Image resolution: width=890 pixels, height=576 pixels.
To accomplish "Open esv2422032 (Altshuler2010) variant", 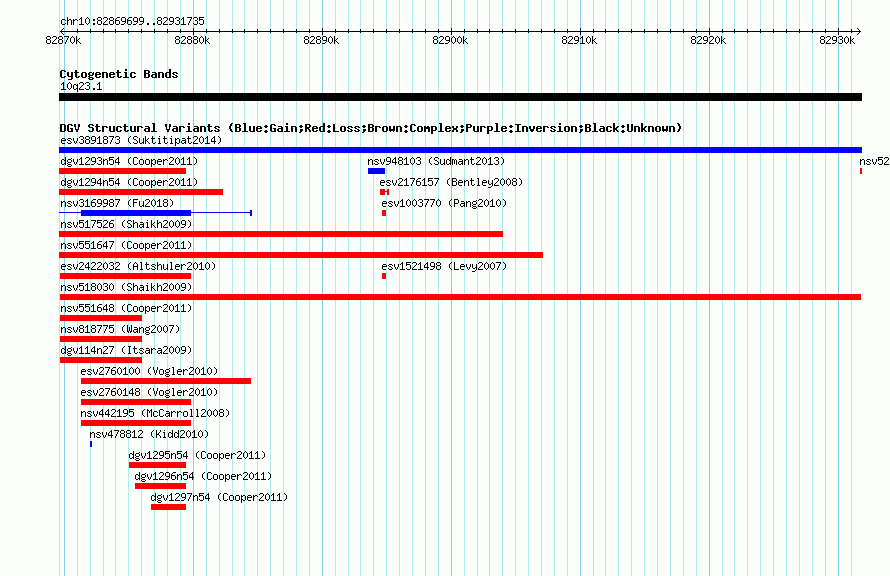I will (x=138, y=266).
